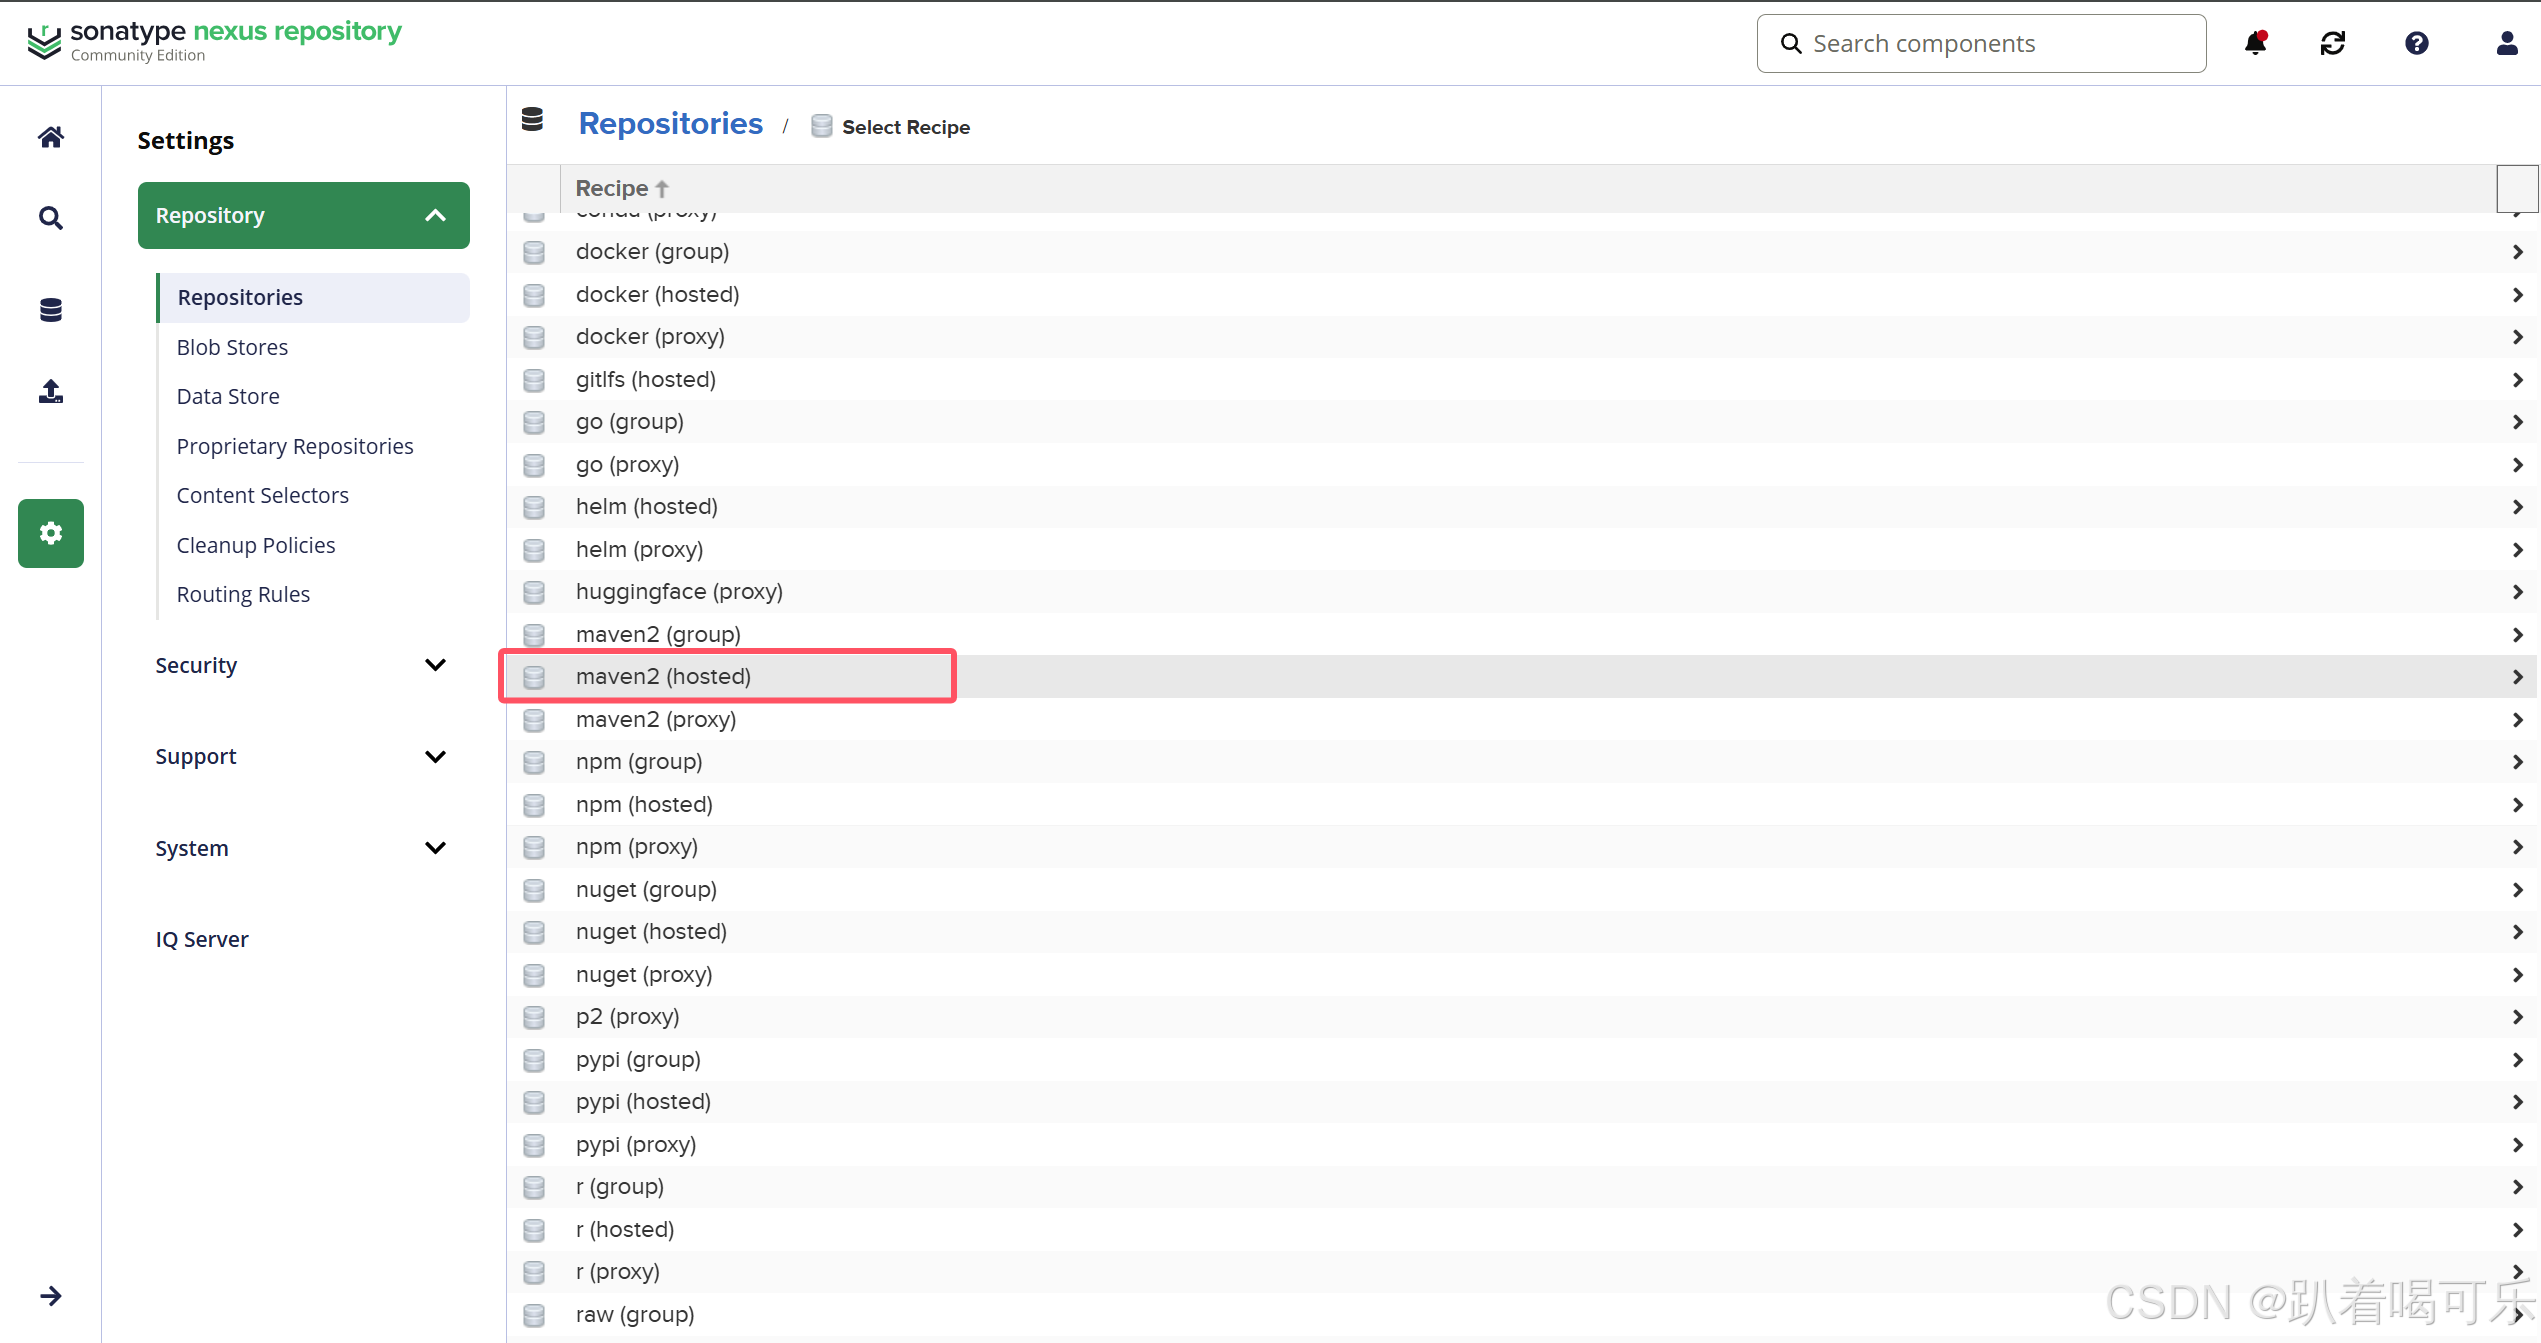Expand the System section

coord(435,848)
